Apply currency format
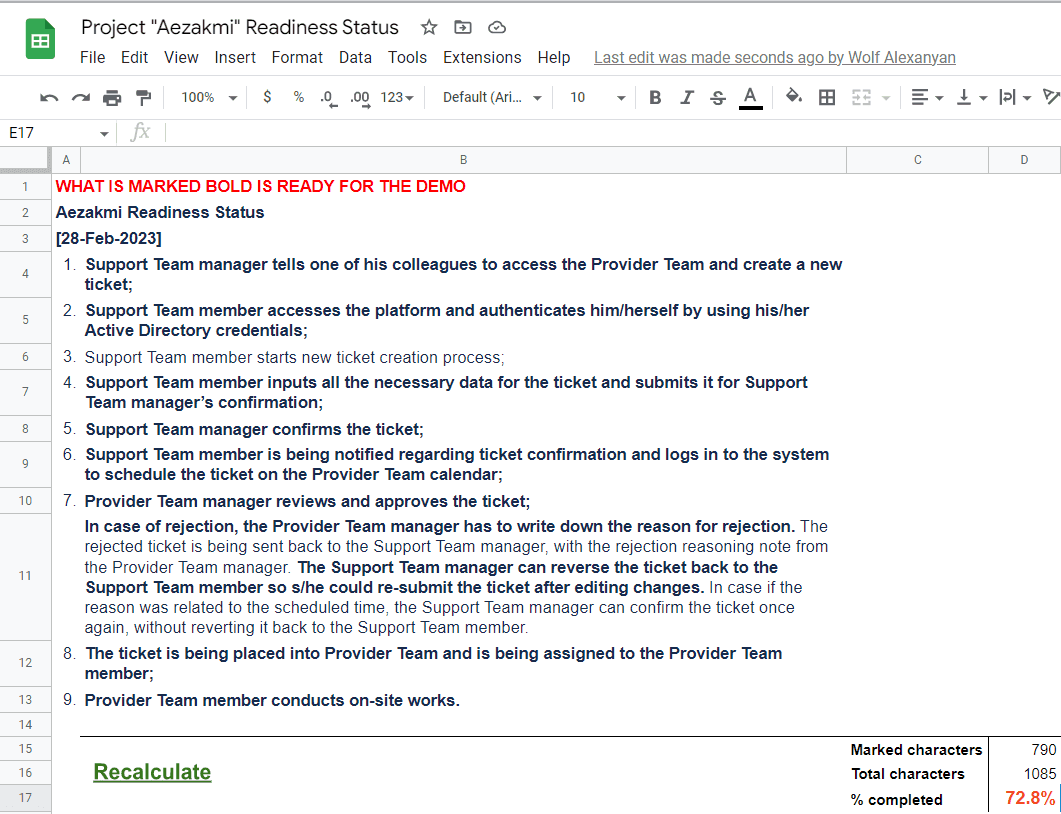The height and width of the screenshot is (814, 1061). pos(265,97)
